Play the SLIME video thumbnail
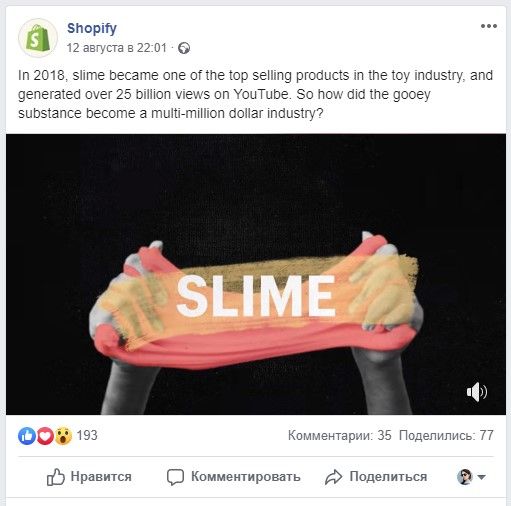The image size is (511, 506). point(256,274)
